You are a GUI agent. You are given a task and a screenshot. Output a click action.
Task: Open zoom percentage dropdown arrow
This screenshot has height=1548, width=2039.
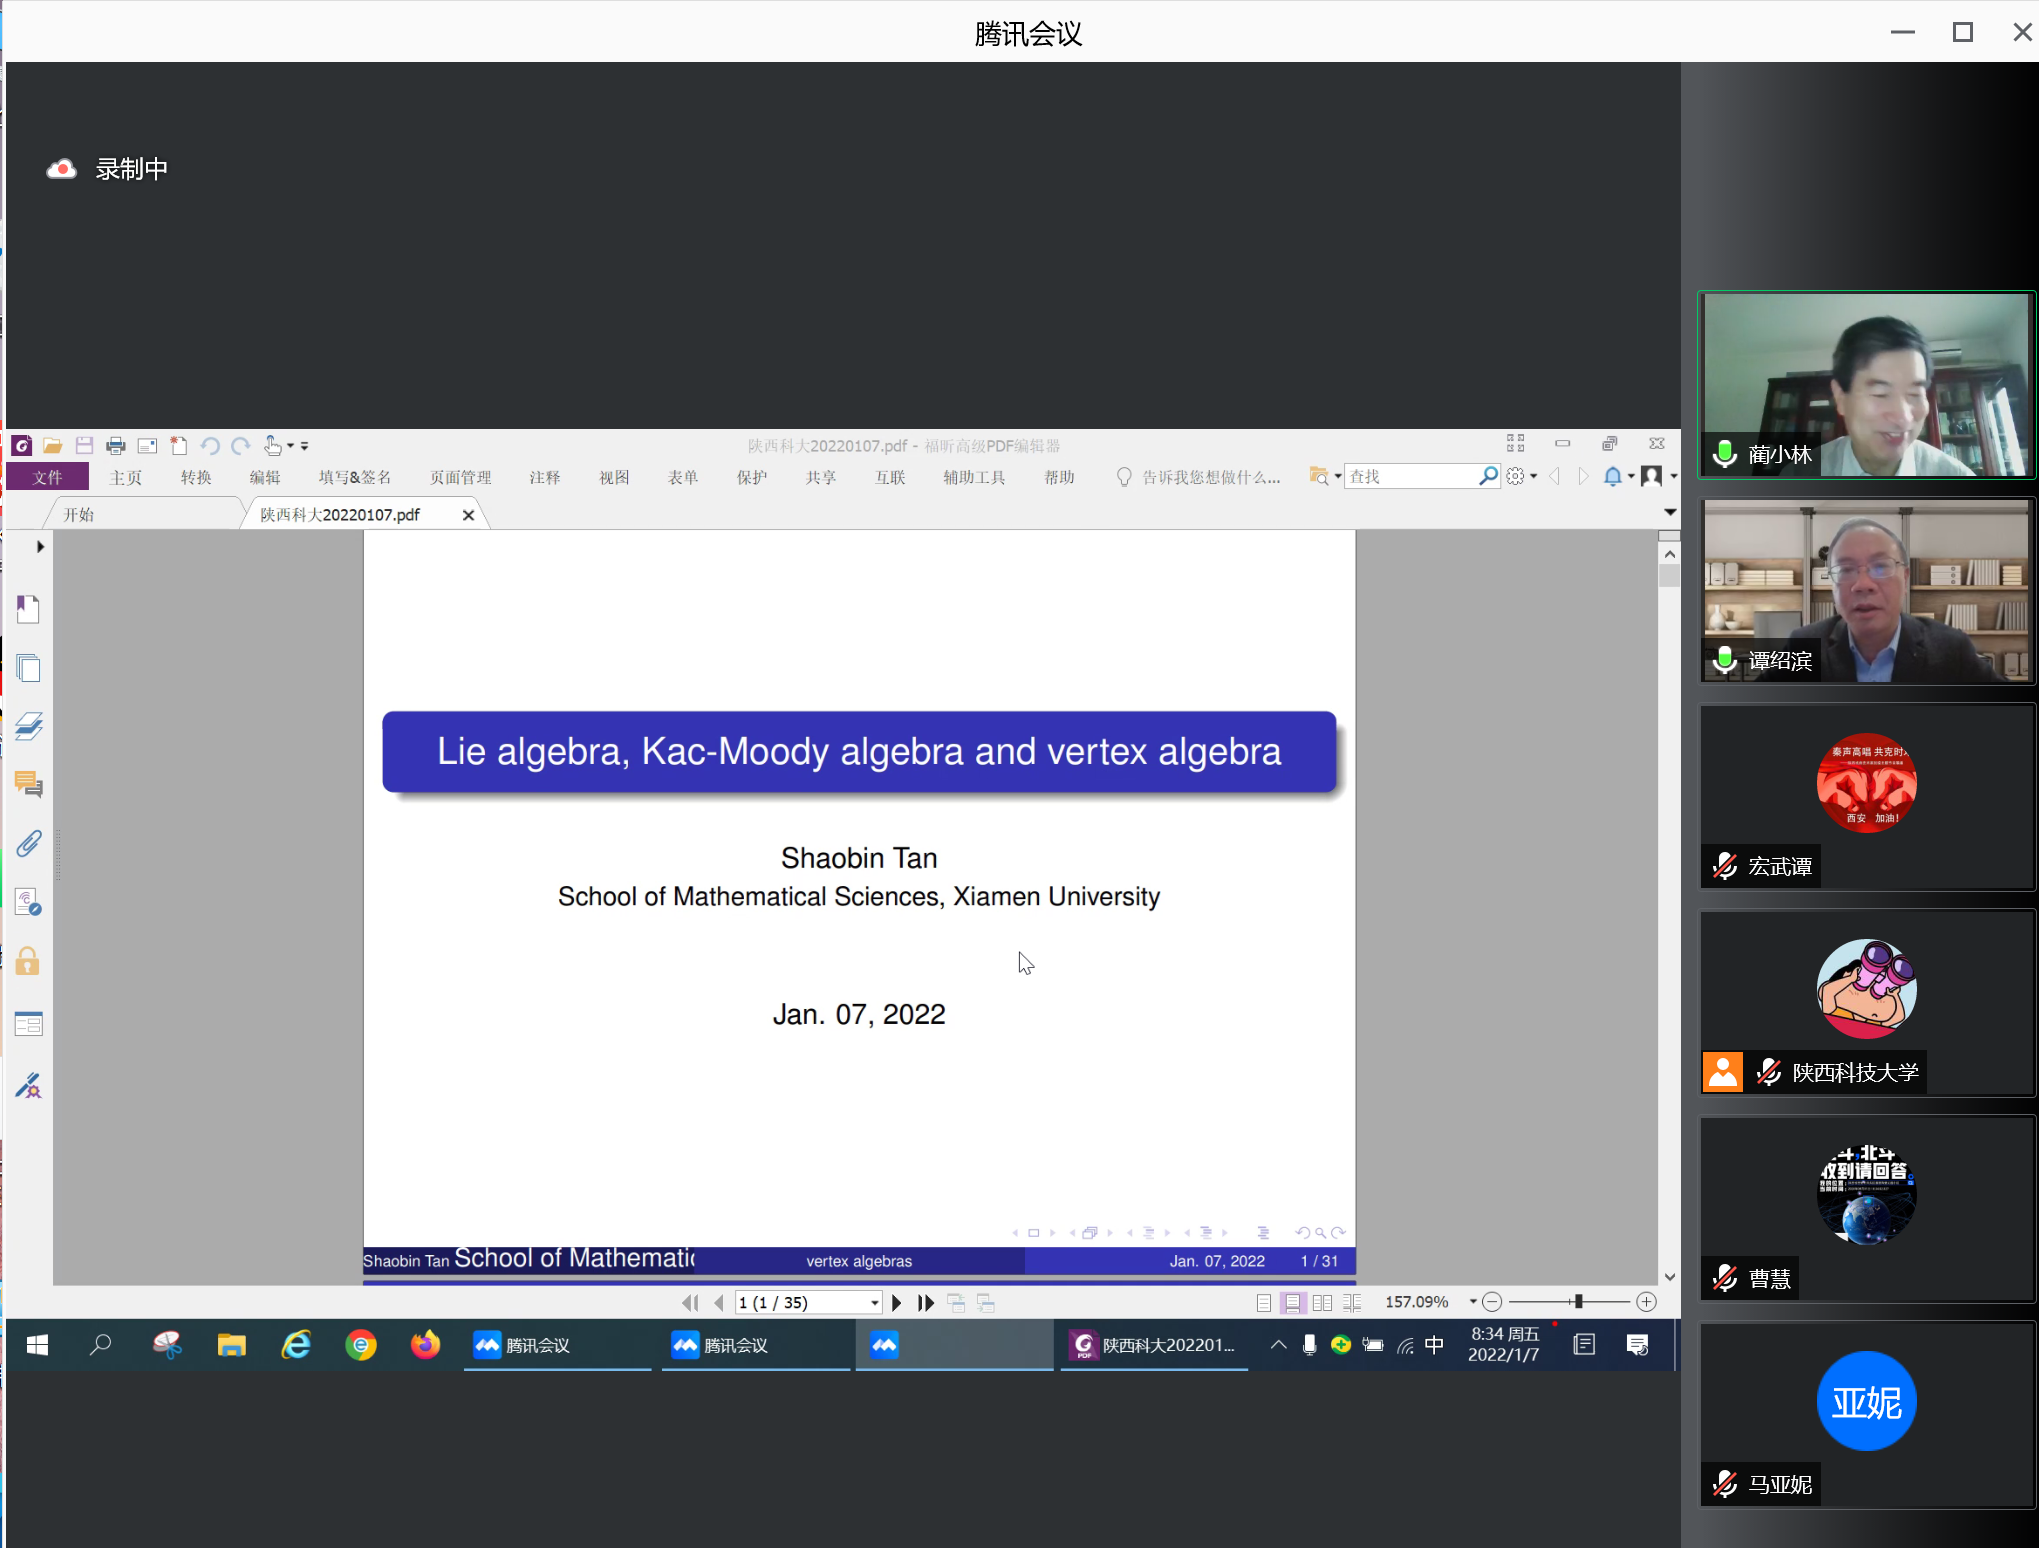point(1472,1301)
